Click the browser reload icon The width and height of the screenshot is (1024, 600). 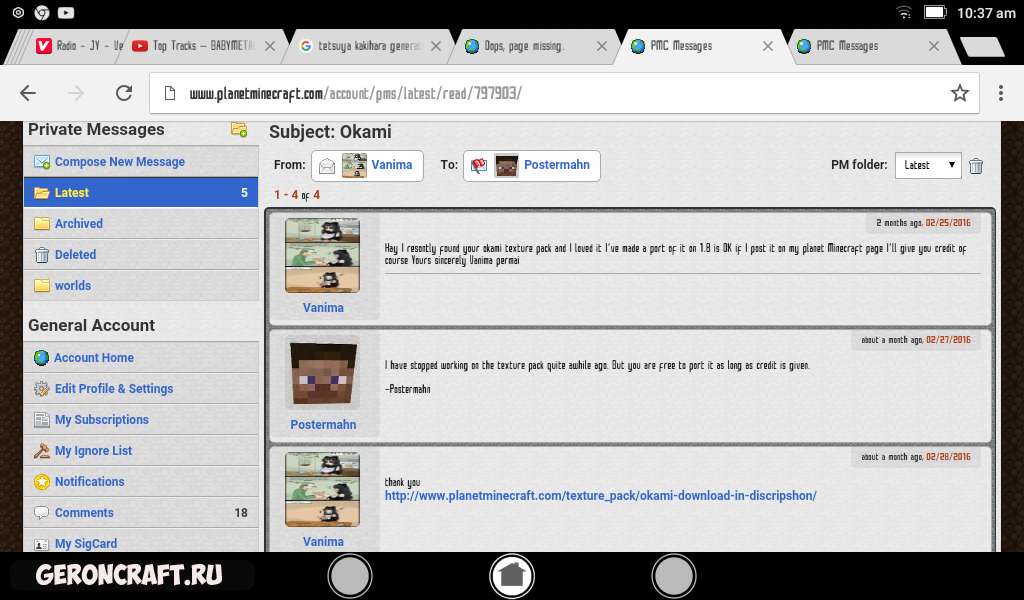[x=124, y=93]
